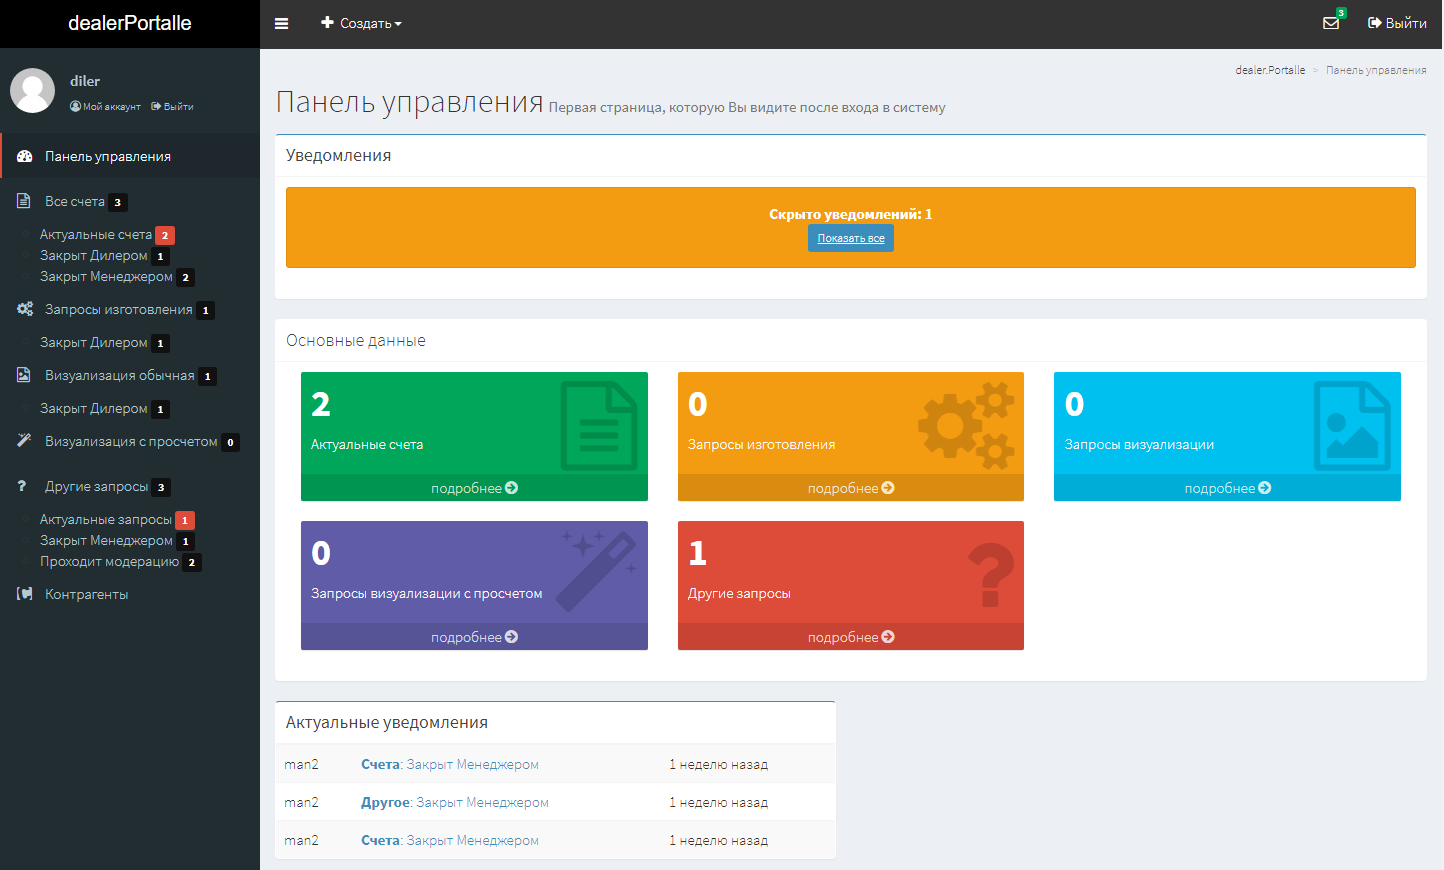This screenshot has width=1444, height=870.
Task: Click the gears icon on the orange card
Action: (967, 426)
